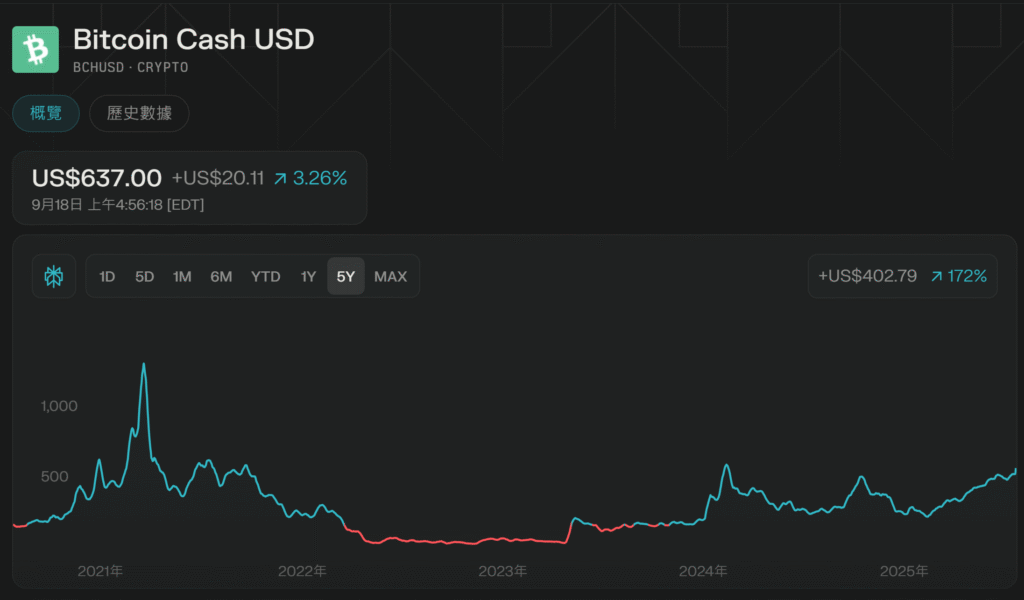
Task: Click the 2023年 label on time axis
Action: [502, 572]
